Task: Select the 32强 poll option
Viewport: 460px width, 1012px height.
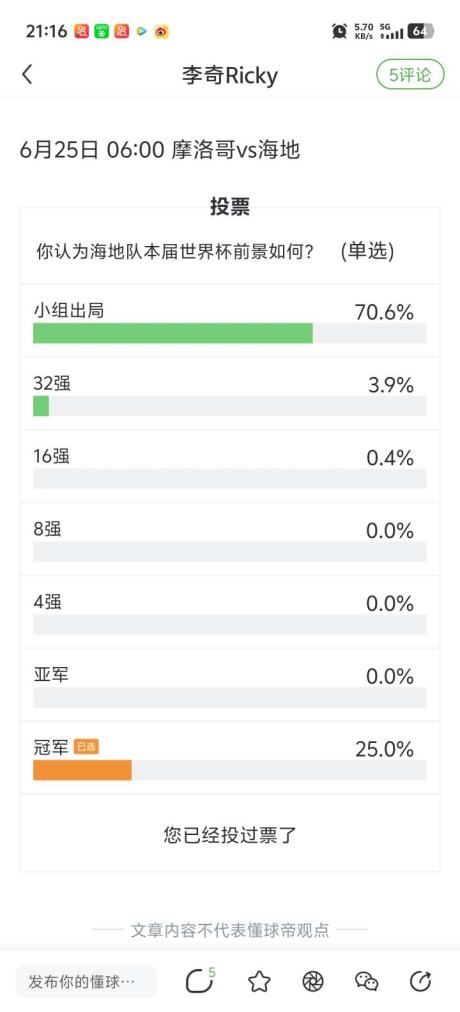Action: click(x=230, y=394)
